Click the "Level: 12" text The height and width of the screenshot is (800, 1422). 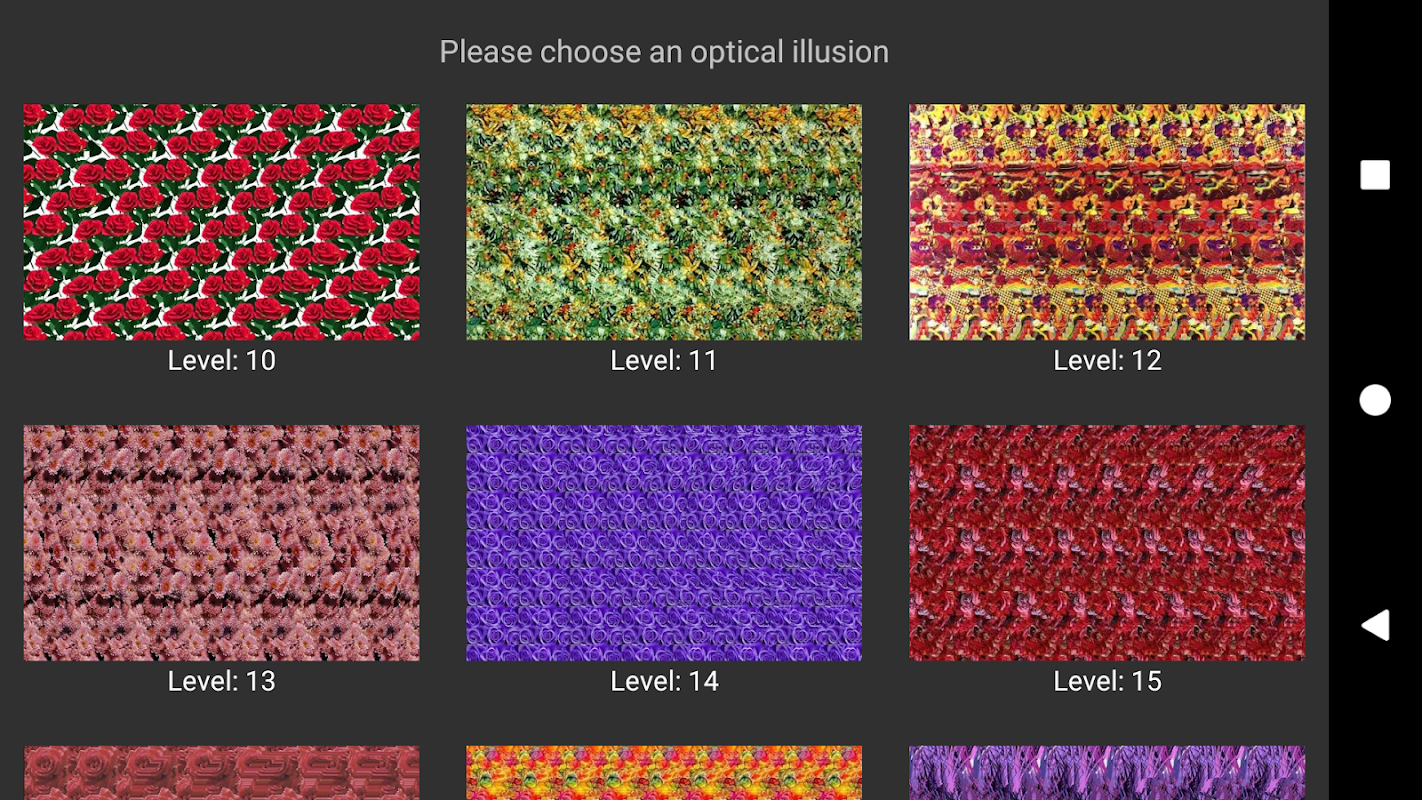pyautogui.click(x=1107, y=360)
